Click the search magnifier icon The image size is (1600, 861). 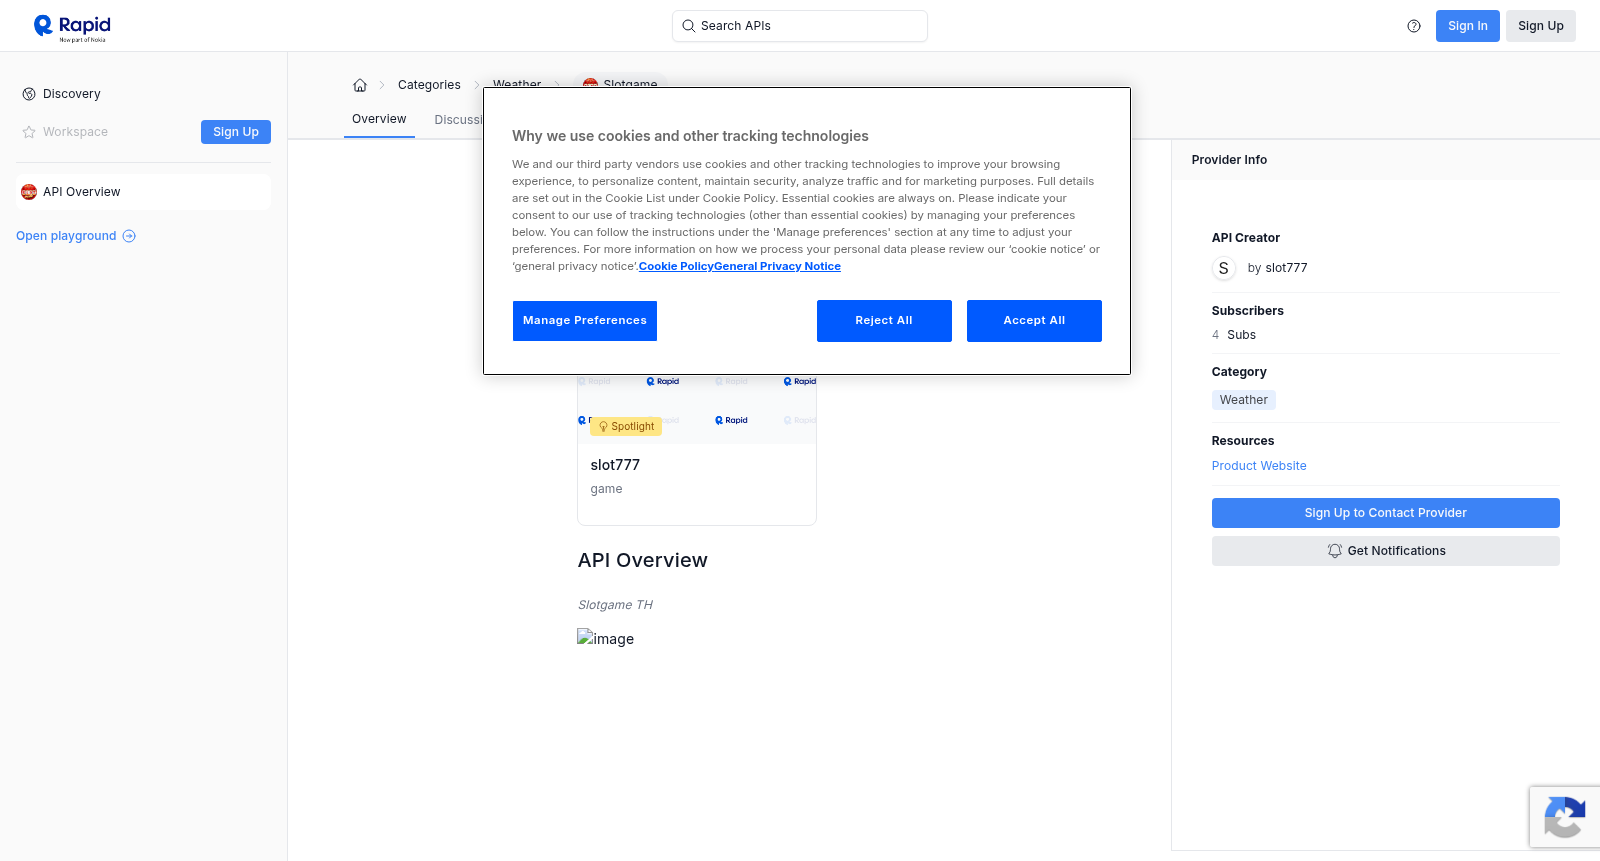(688, 26)
